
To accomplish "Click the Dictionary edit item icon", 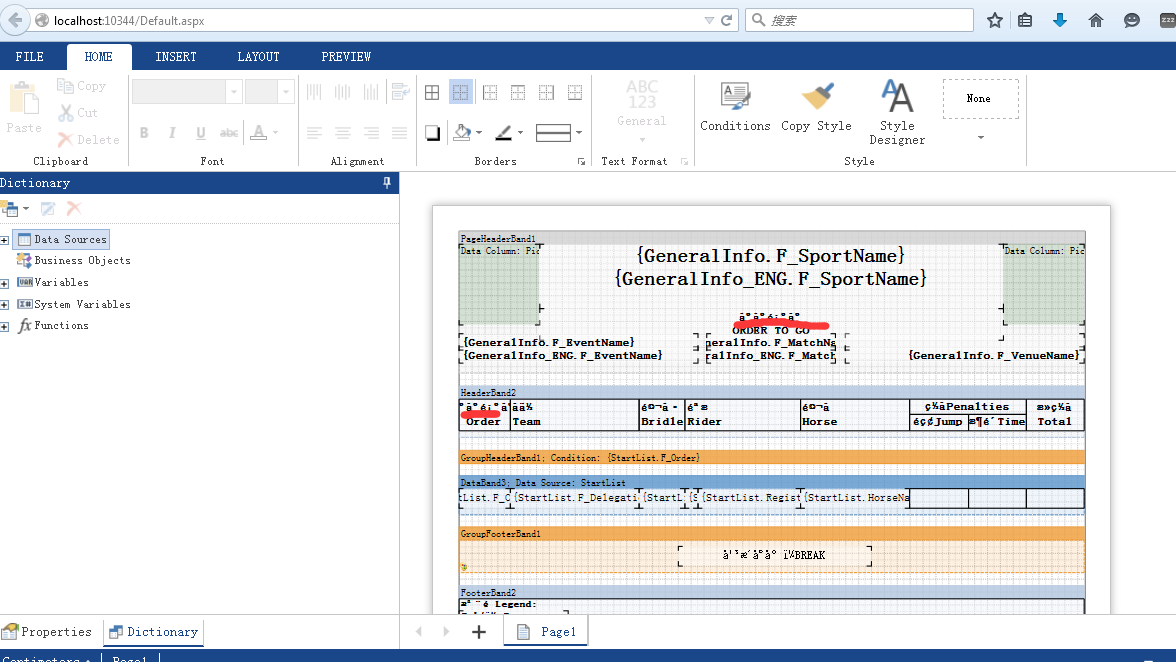I will coord(48,208).
